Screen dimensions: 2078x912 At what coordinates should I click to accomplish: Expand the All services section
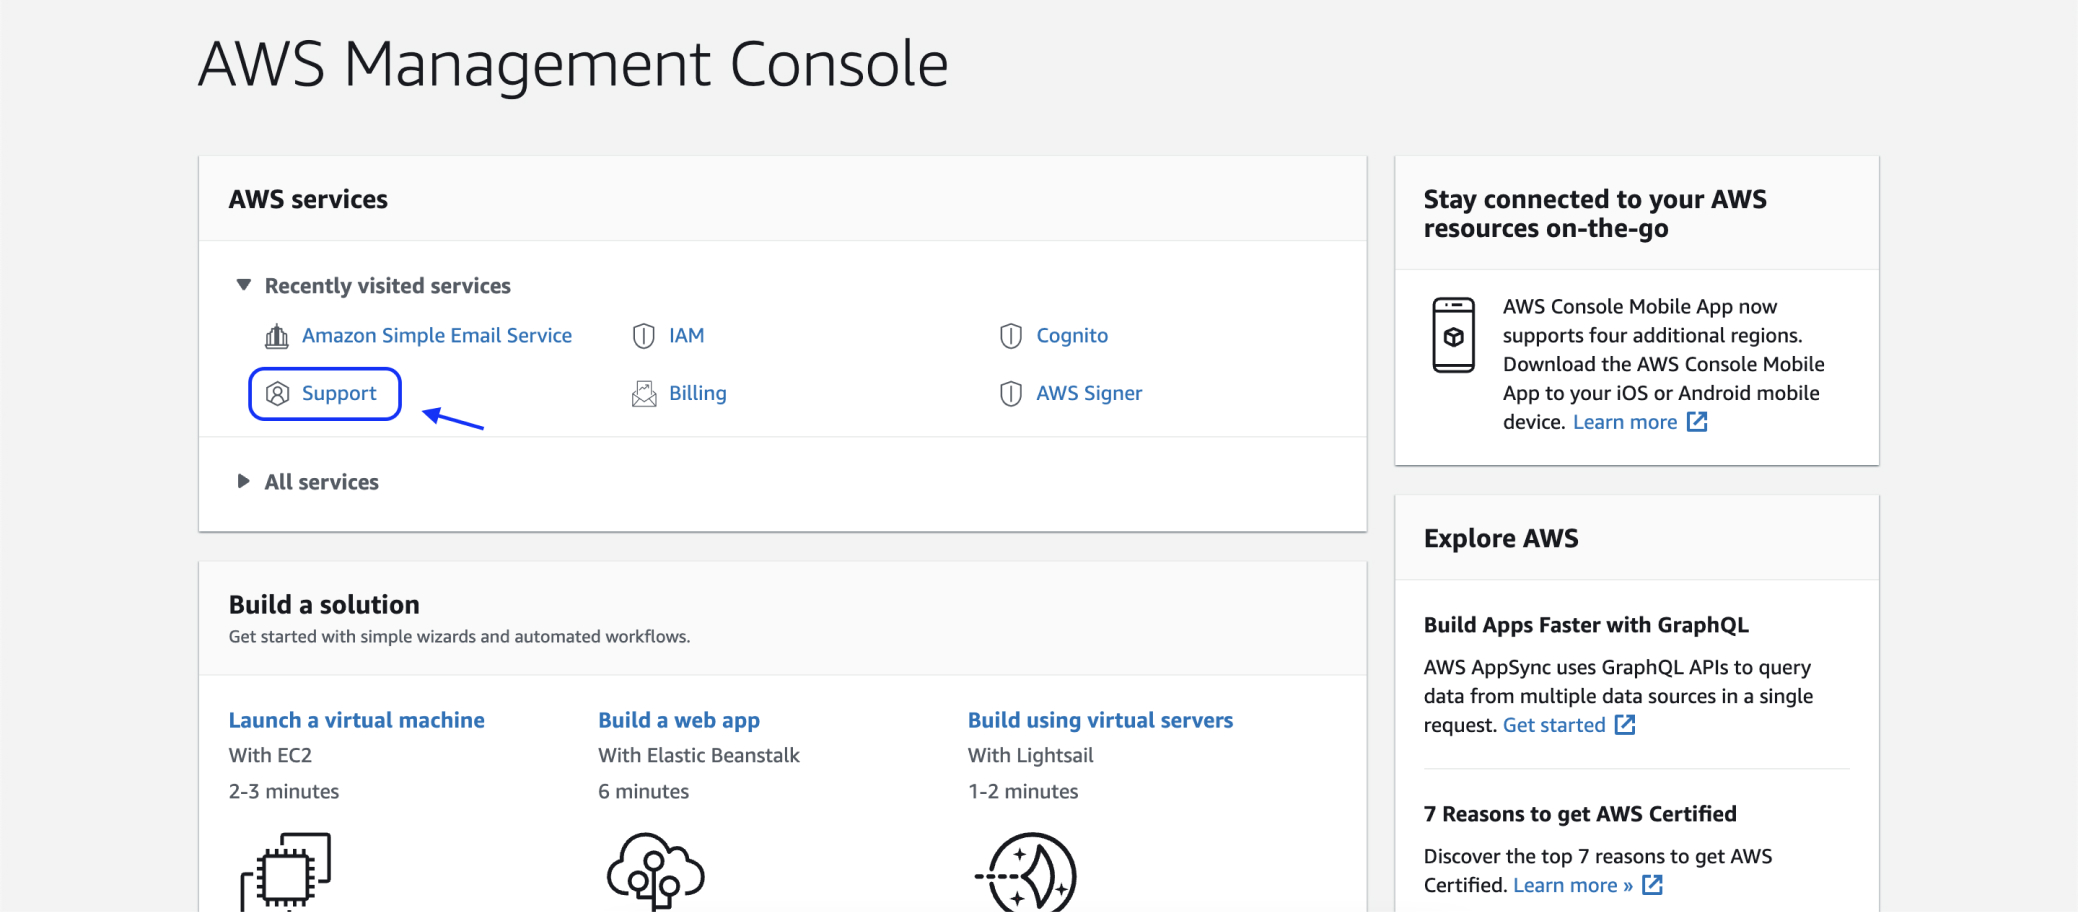[243, 481]
